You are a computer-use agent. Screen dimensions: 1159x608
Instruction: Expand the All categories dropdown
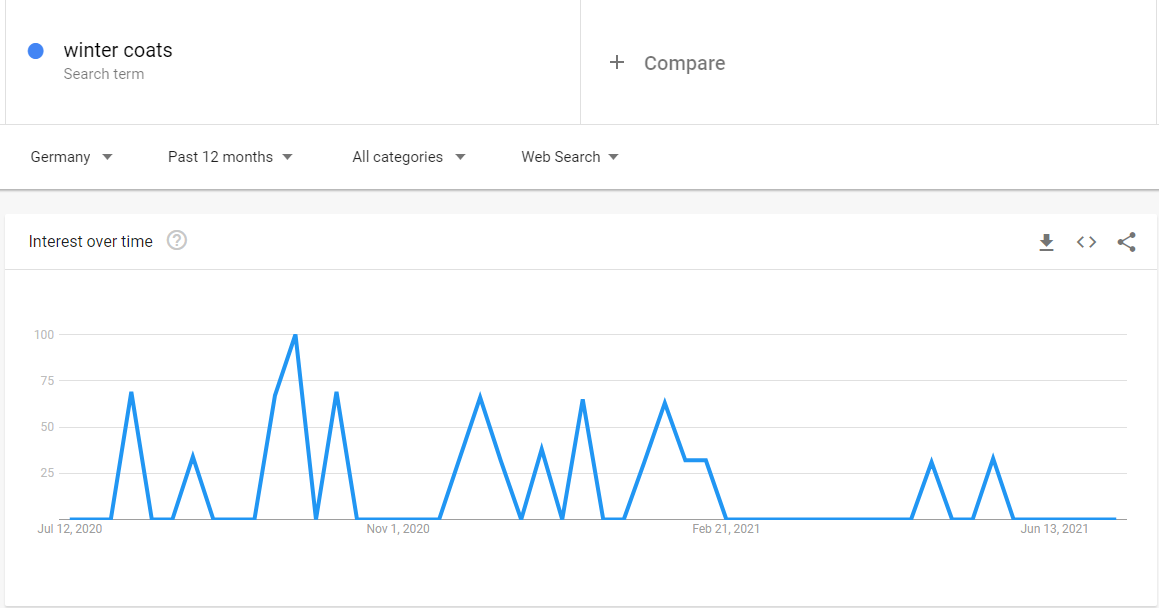tap(409, 157)
